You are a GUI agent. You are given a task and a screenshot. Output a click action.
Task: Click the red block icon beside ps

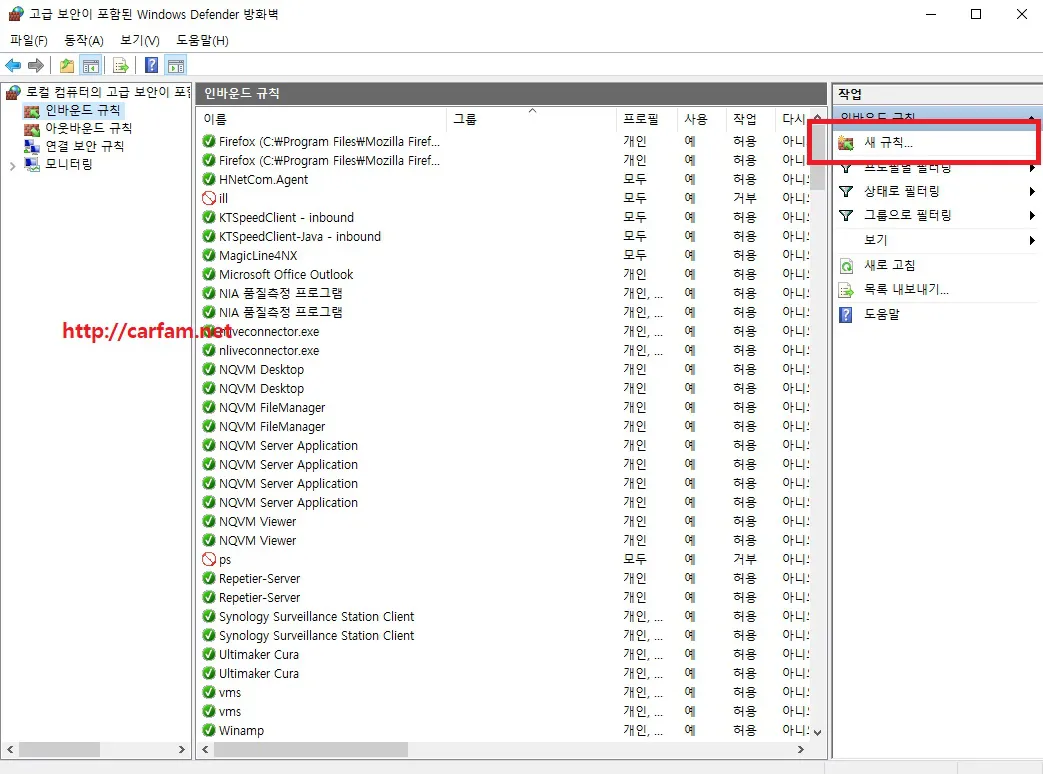pyautogui.click(x=209, y=559)
